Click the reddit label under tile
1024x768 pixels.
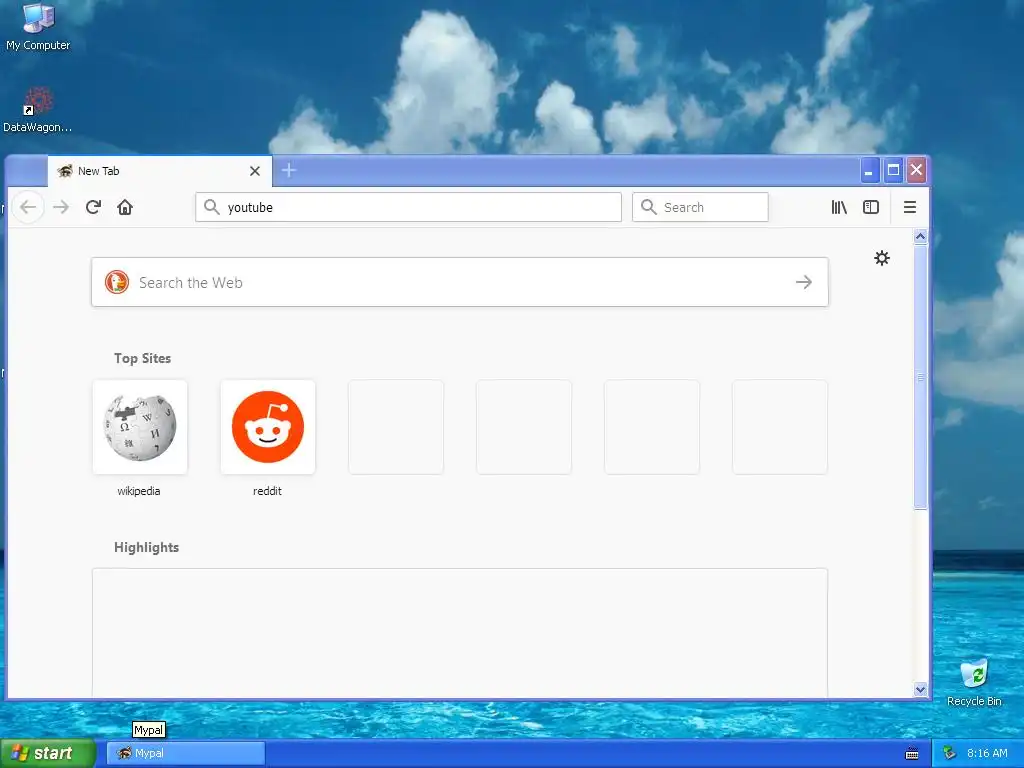[267, 491]
